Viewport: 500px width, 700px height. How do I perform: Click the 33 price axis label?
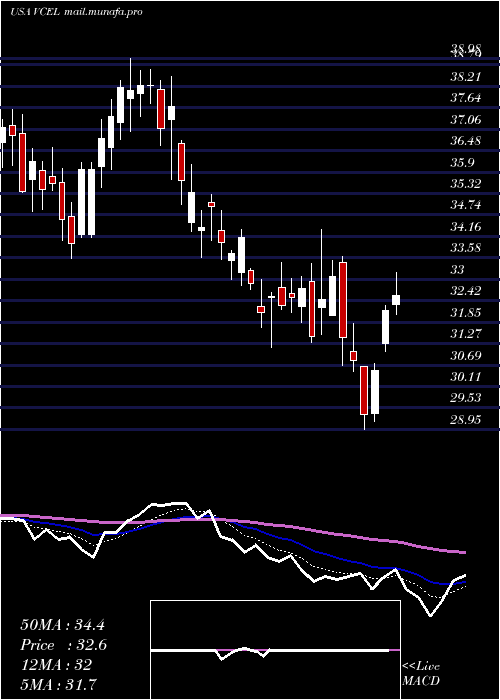[458, 270]
